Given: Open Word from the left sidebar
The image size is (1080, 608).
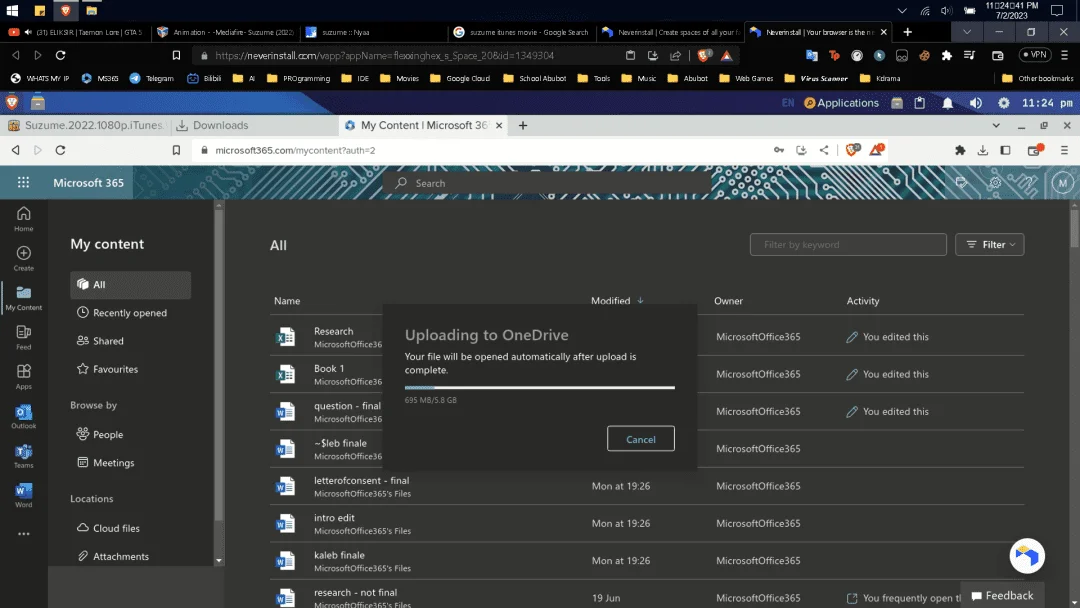Looking at the screenshot, I should pyautogui.click(x=23, y=494).
